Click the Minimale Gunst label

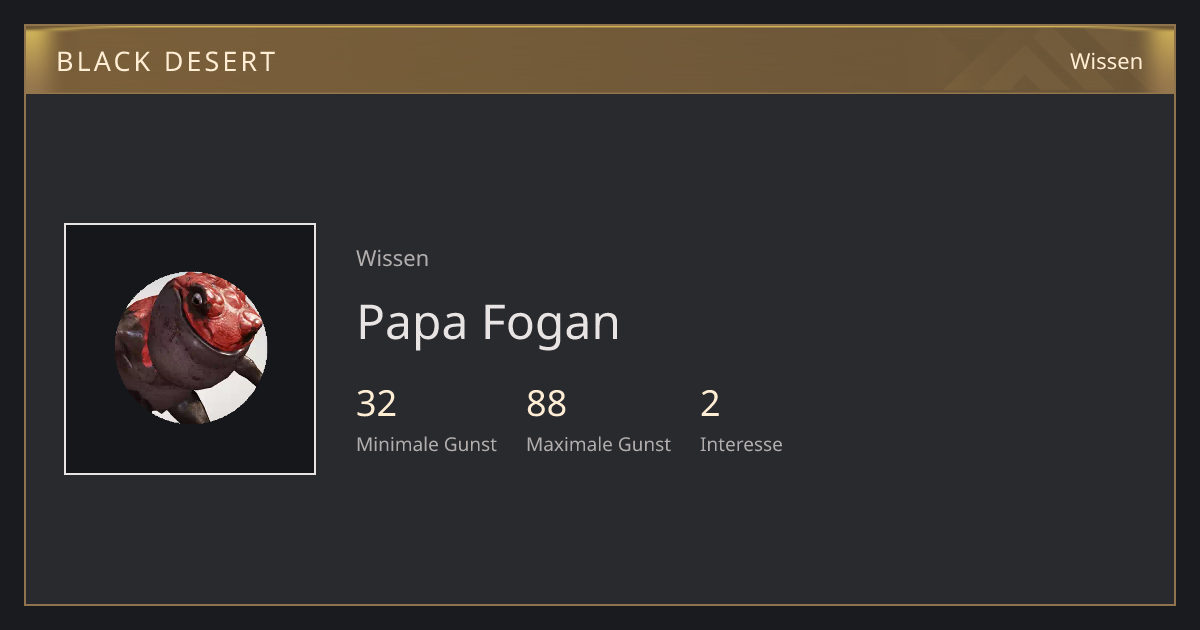pyautogui.click(x=426, y=444)
